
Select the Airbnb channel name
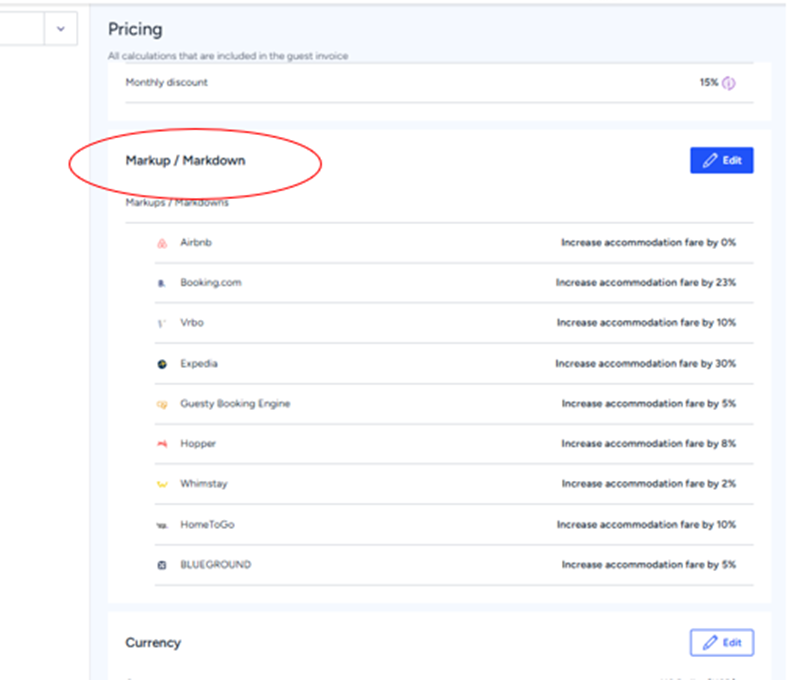point(196,243)
